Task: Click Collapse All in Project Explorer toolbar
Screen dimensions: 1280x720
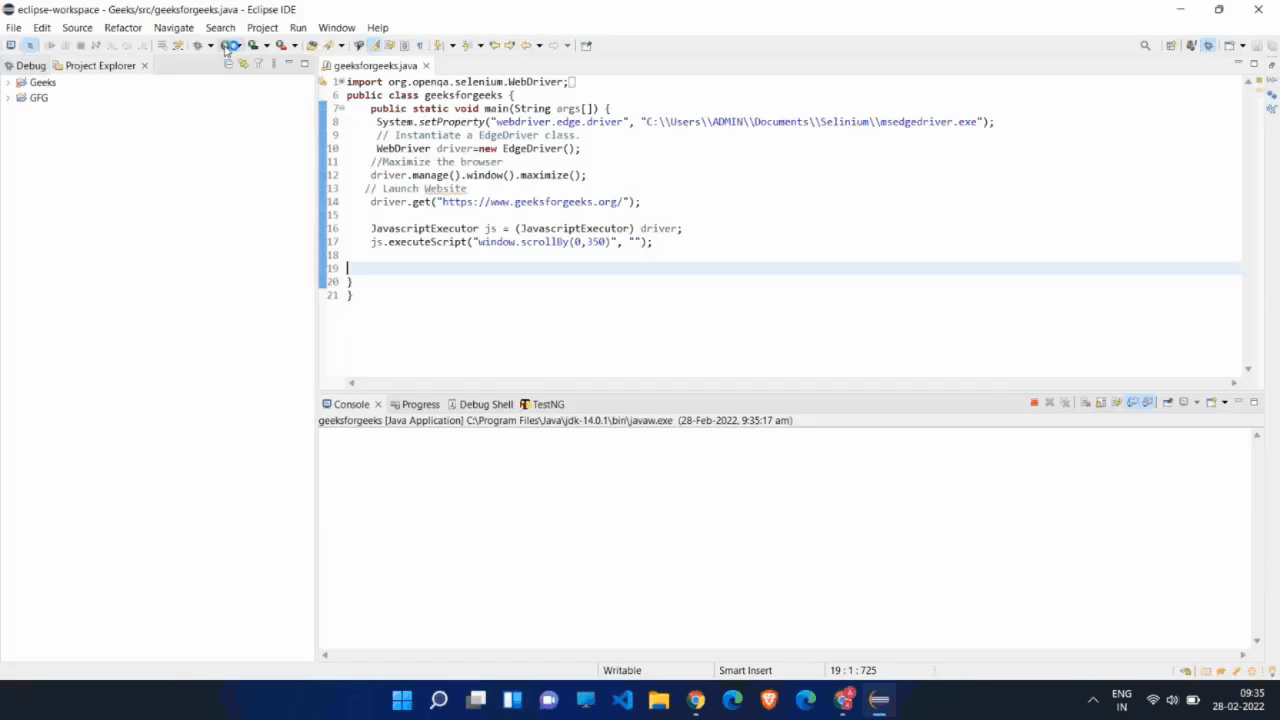Action: 228,63
